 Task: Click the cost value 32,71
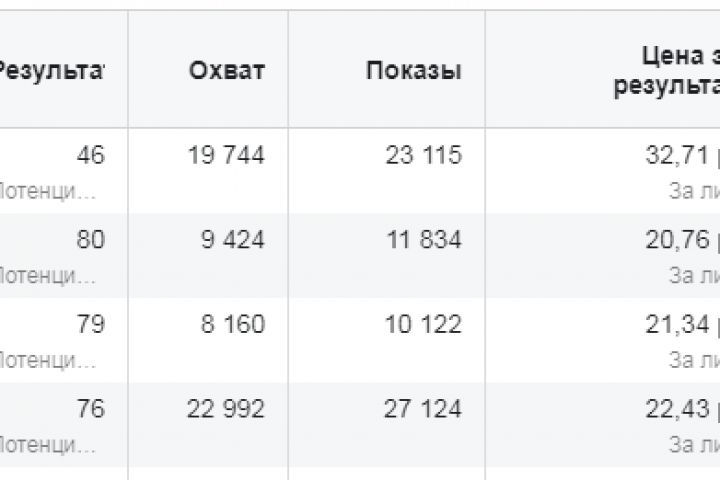679,155
